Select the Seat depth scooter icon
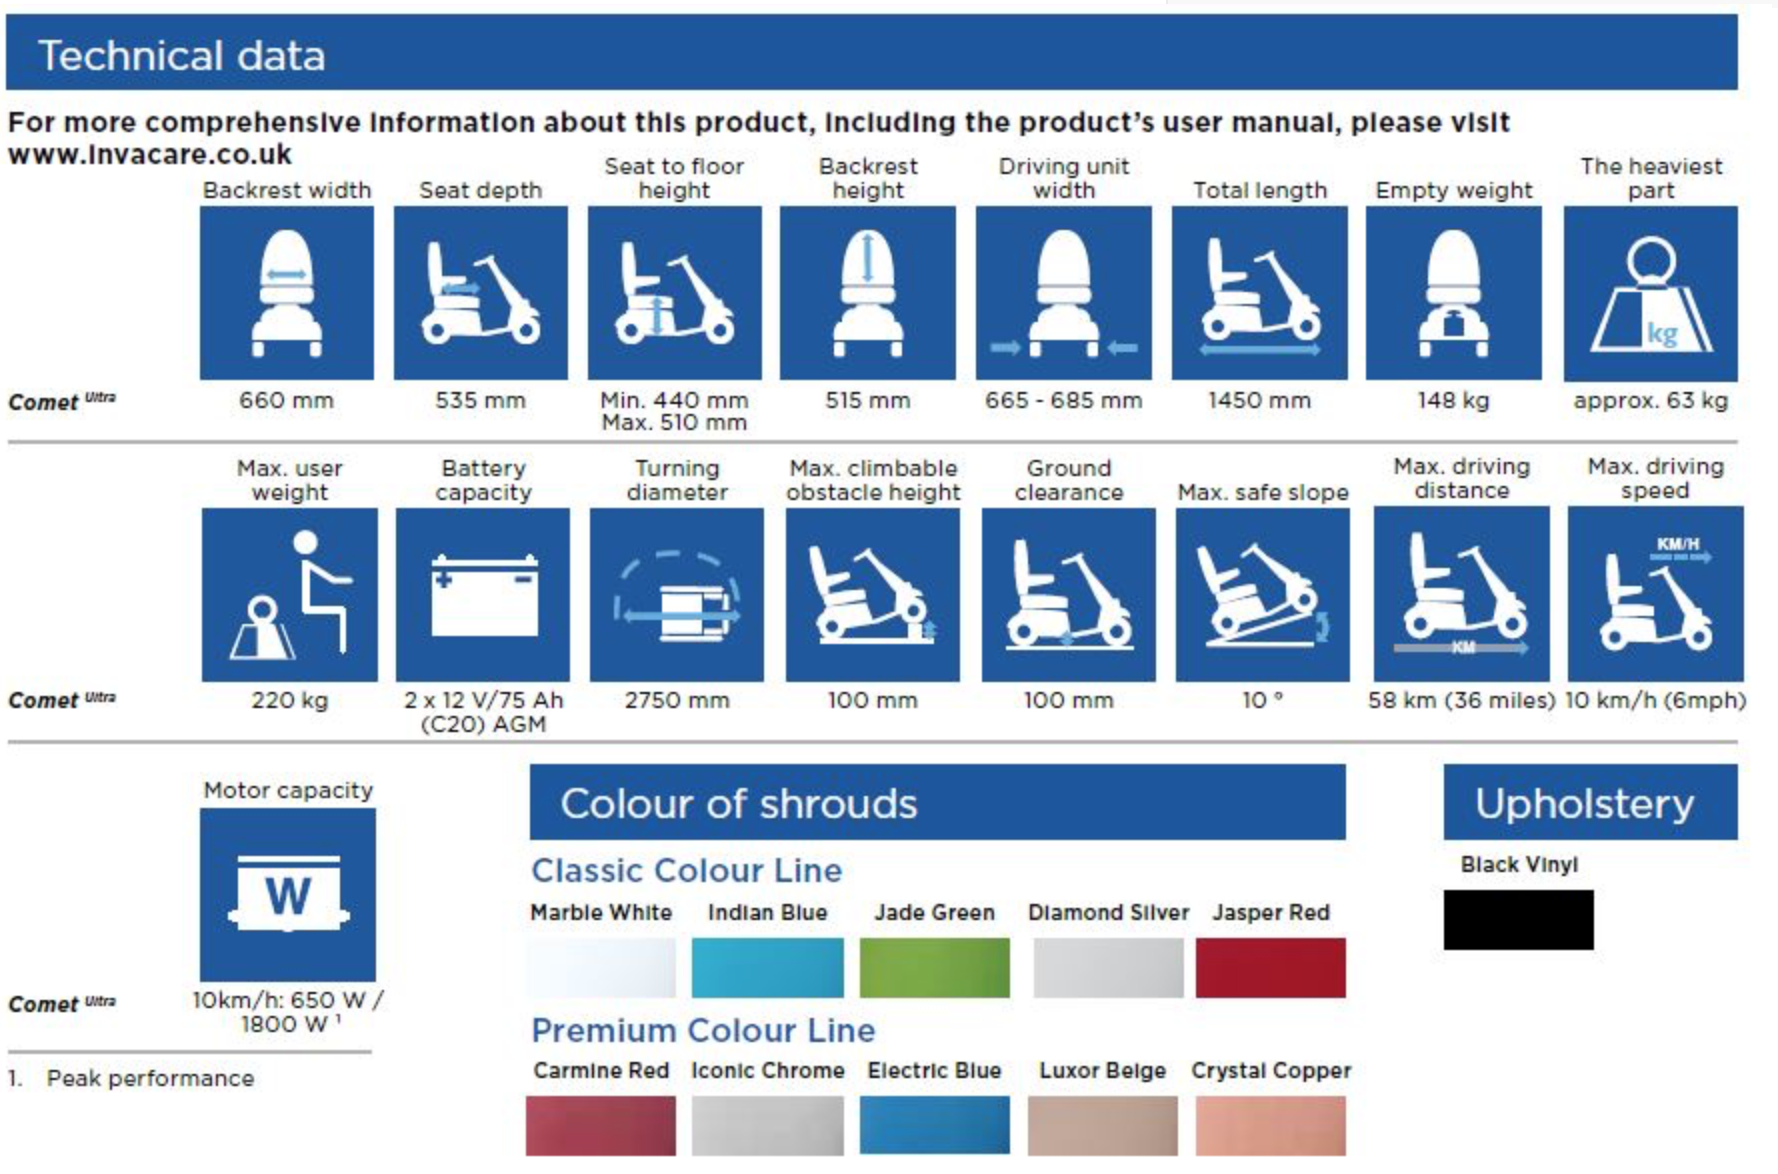The height and width of the screenshot is (1174, 1778). click(x=481, y=293)
